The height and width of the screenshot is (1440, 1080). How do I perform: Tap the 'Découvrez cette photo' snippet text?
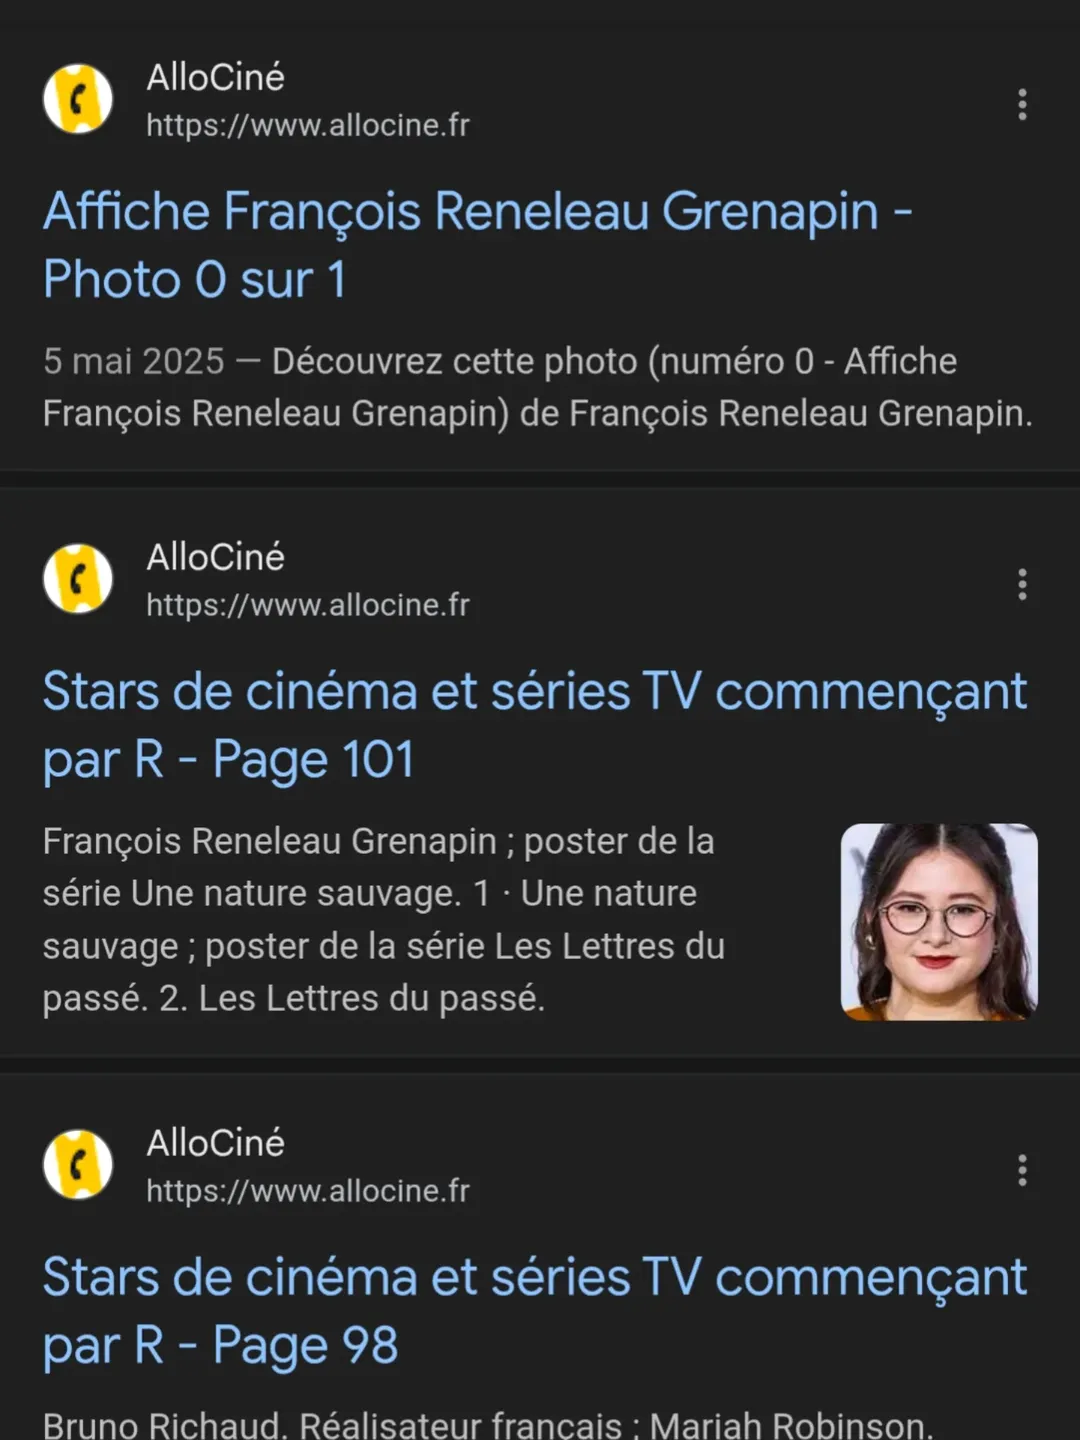coord(614,362)
